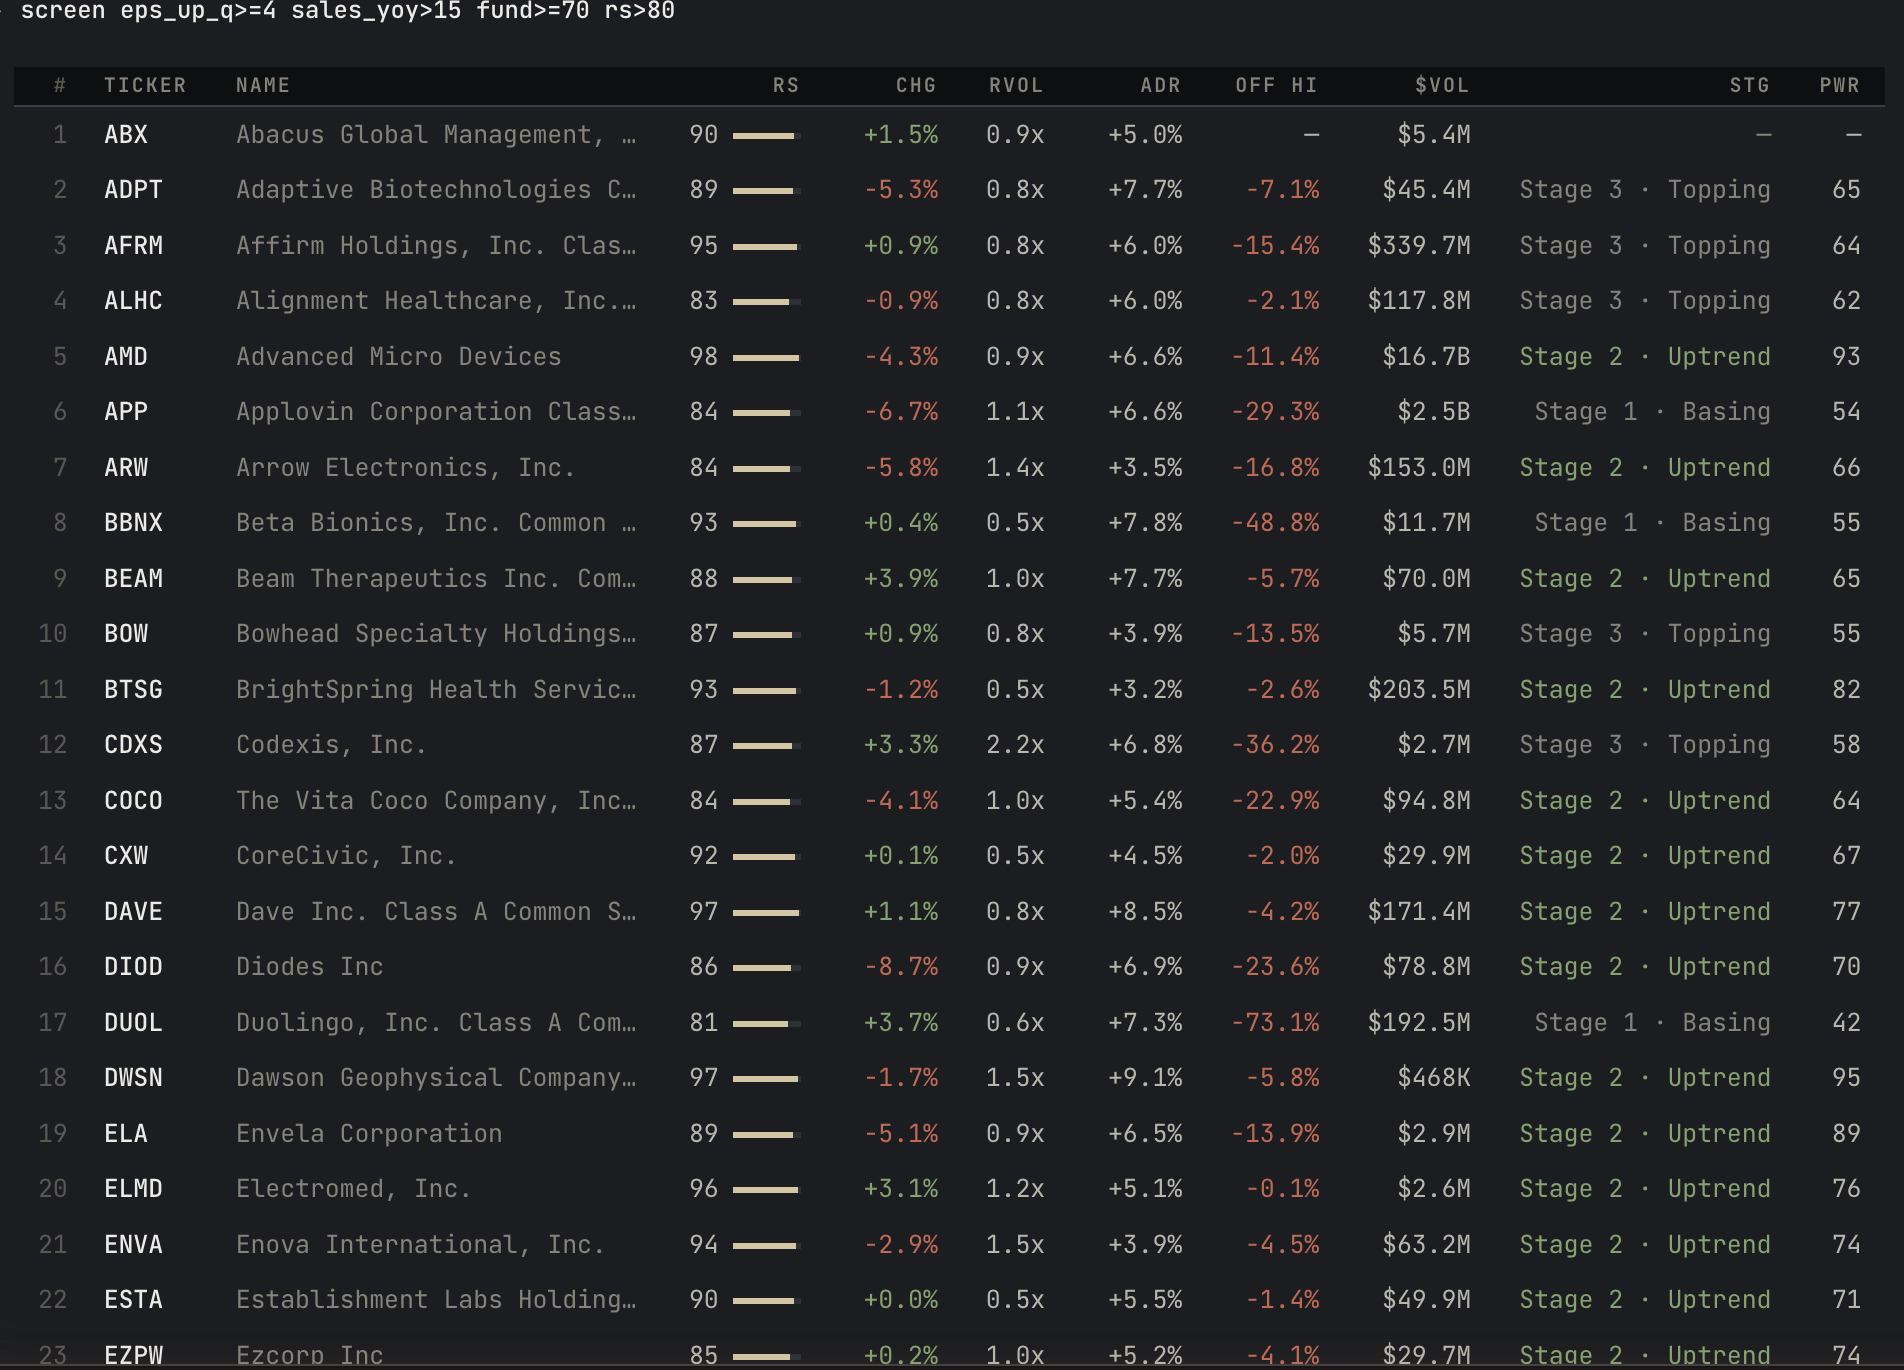1904x1370 pixels.
Task: Click the name Codexis, Inc.
Action: 332,745
